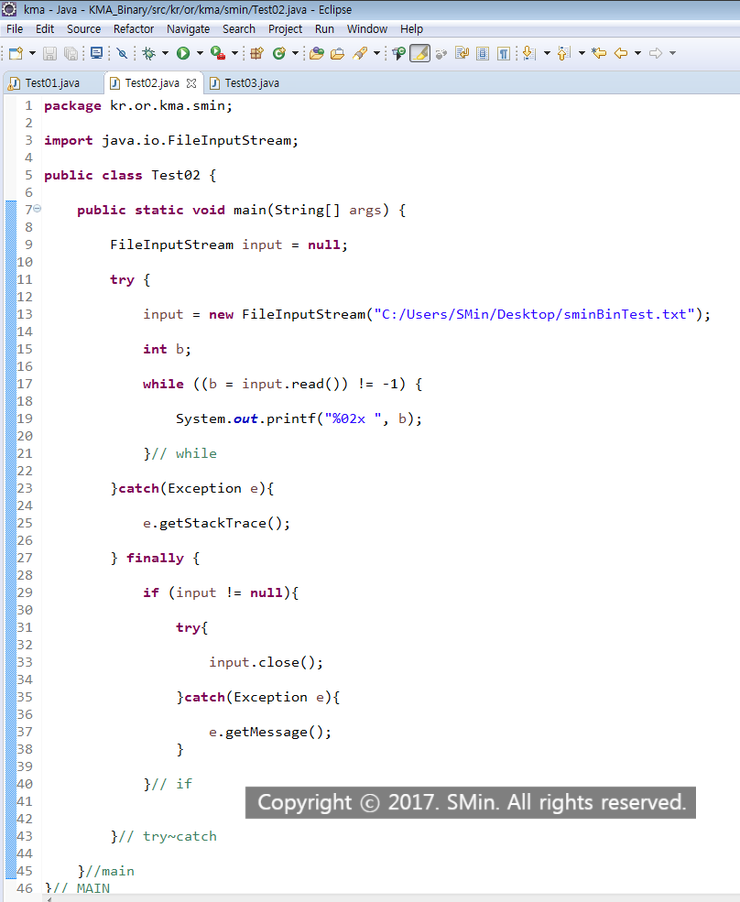Screen dimensions: 740x902
Task: Click Run External Tools icon
Action: coord(218,53)
